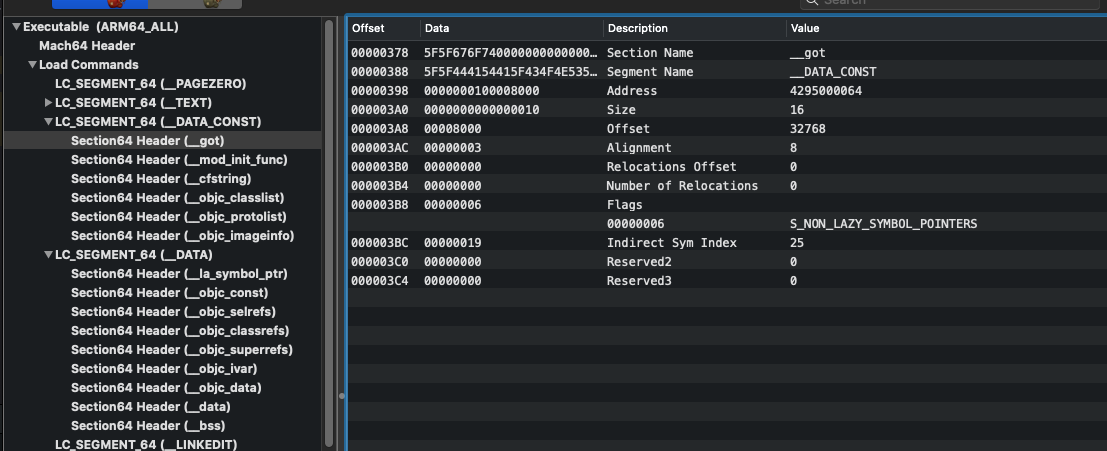Screen dimensions: 1107x451
Task: Click the Description column header
Action: coord(637,29)
